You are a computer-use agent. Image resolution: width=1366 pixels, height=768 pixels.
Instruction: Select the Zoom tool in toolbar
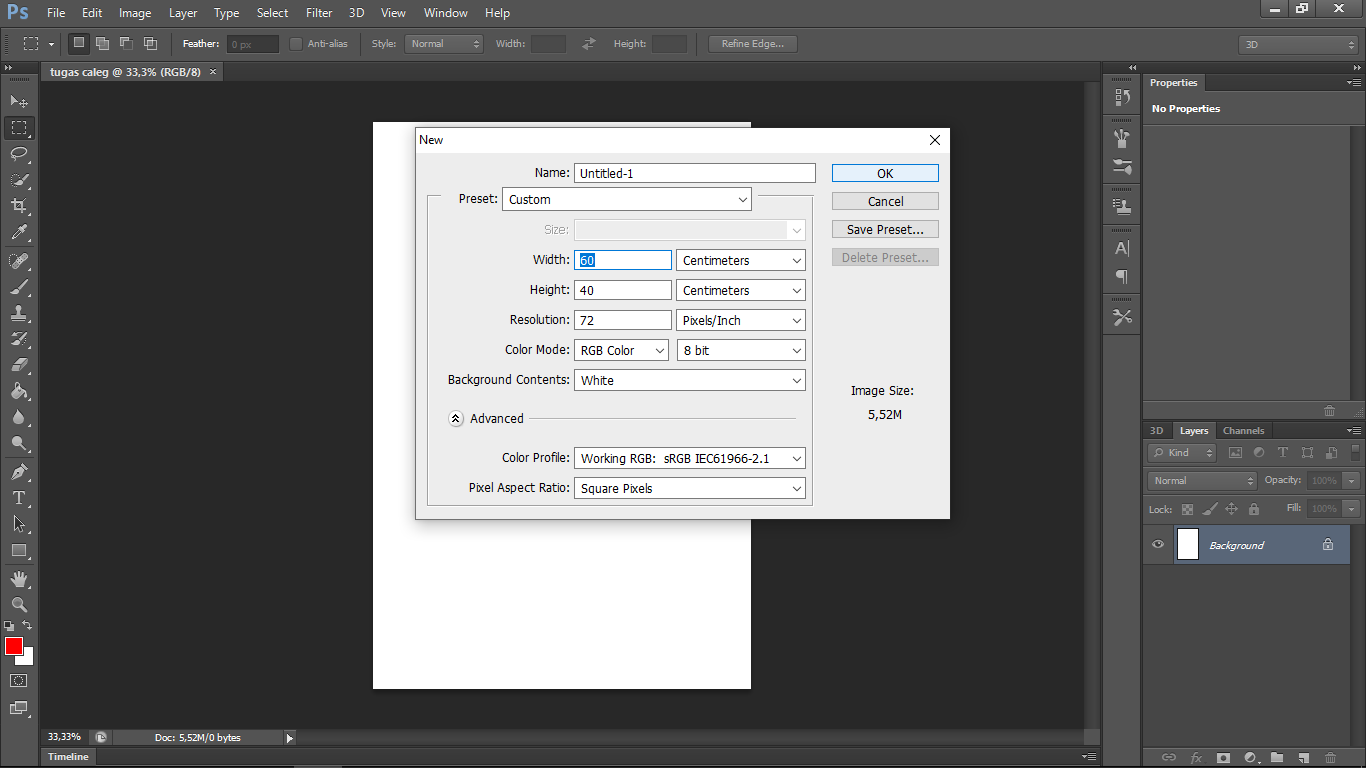(x=19, y=605)
